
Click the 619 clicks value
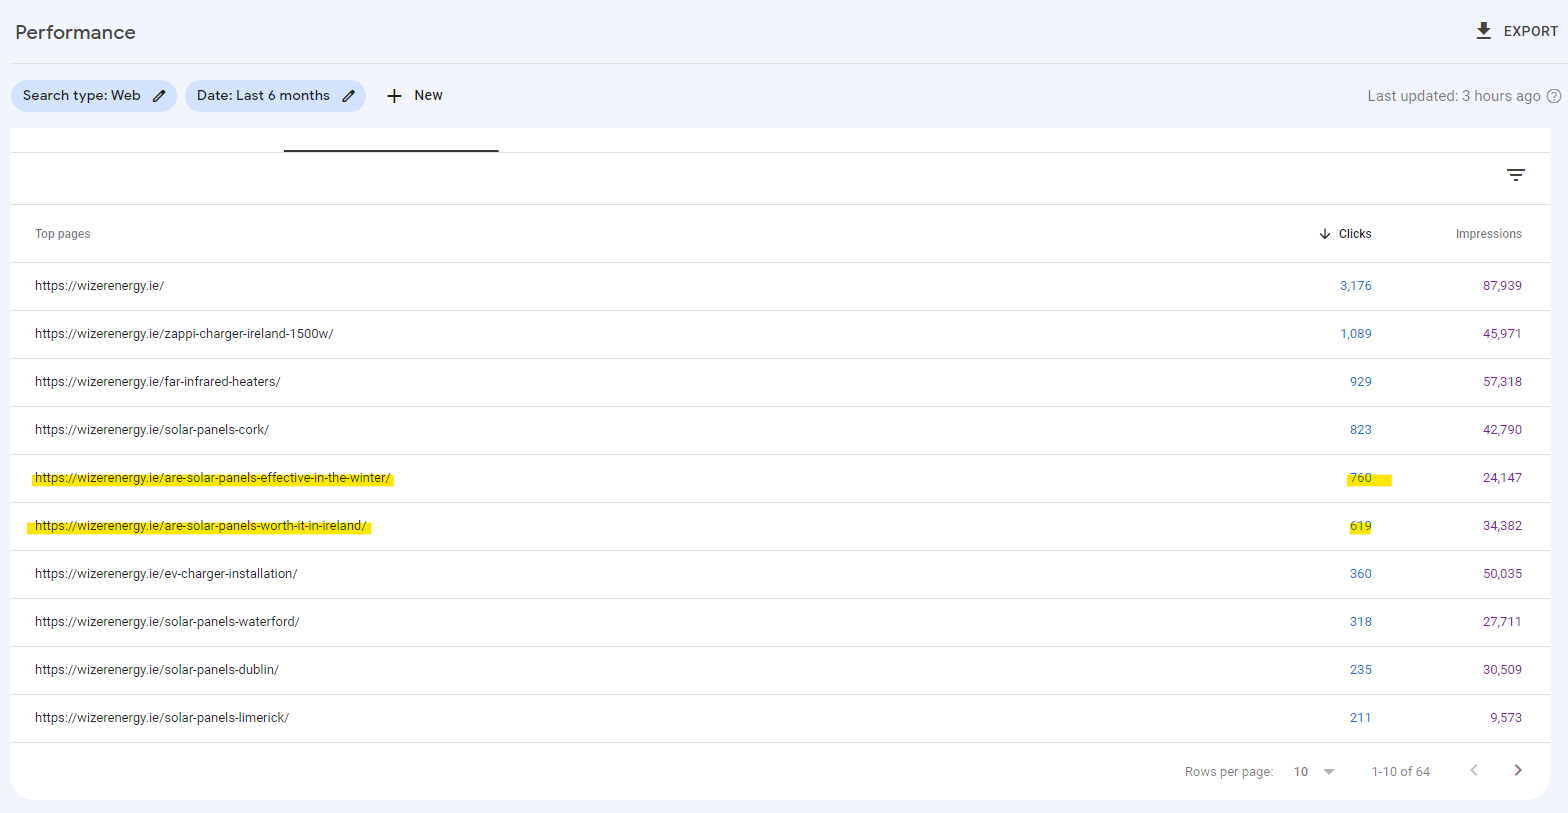point(1361,526)
